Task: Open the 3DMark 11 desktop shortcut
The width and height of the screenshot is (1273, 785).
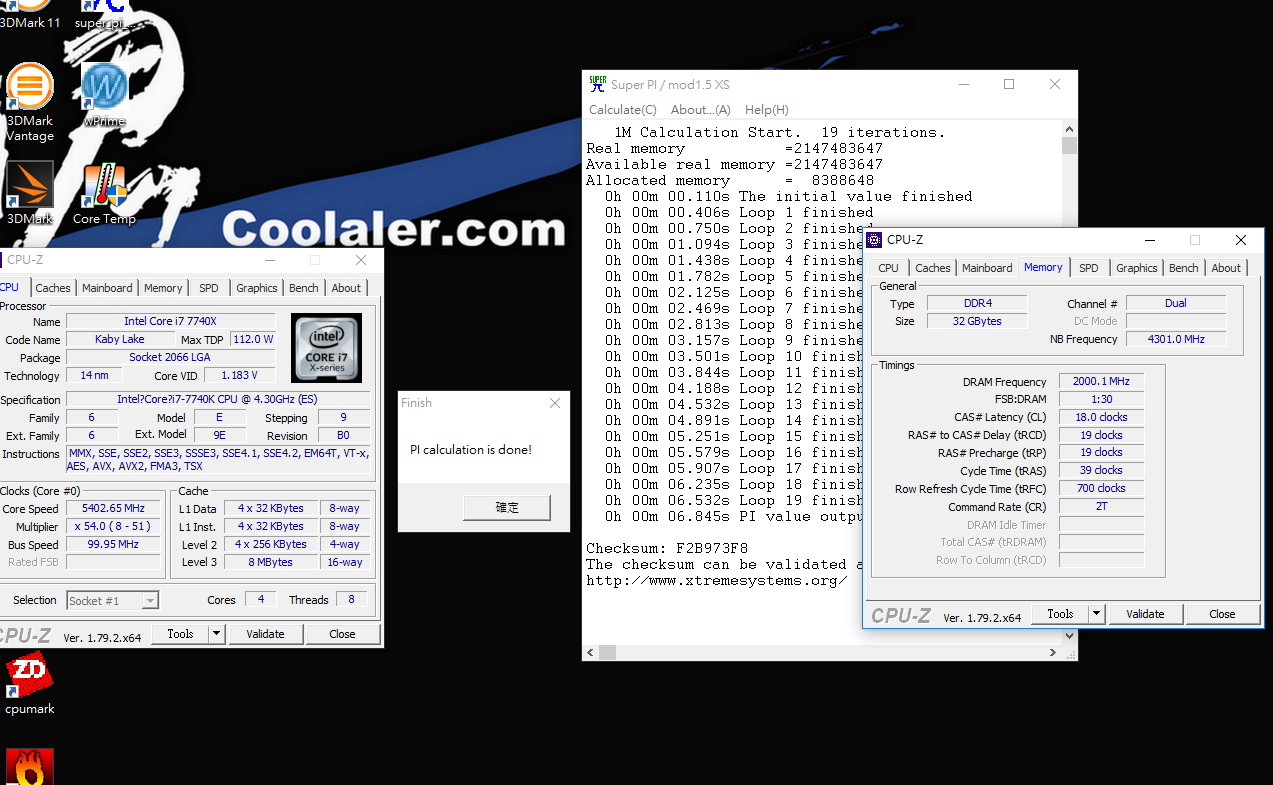Action: pyautogui.click(x=30, y=15)
